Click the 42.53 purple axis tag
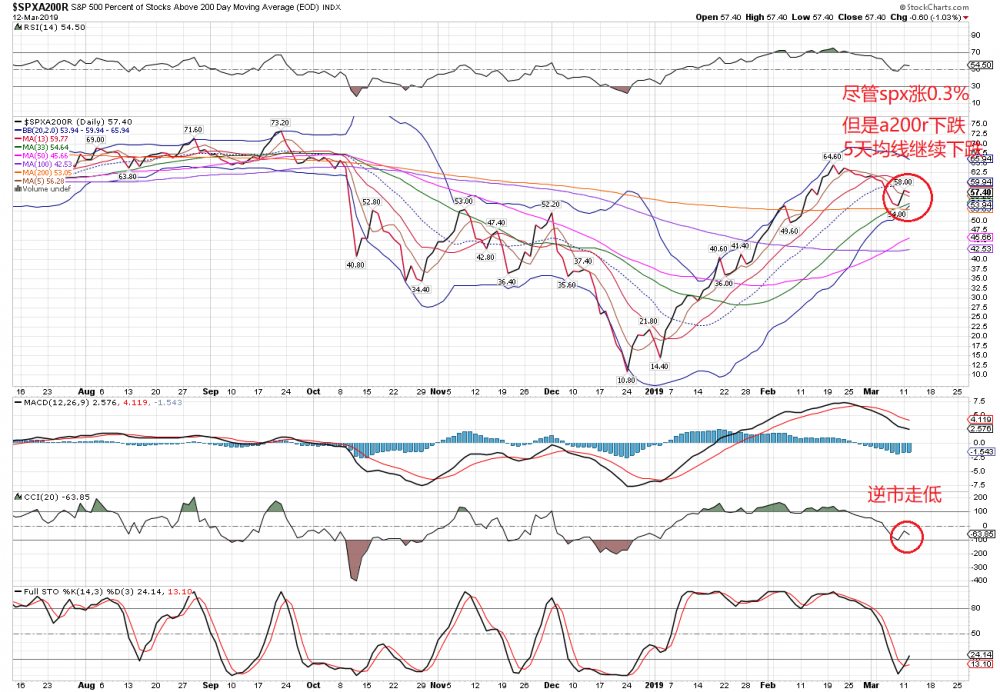 pos(981,249)
